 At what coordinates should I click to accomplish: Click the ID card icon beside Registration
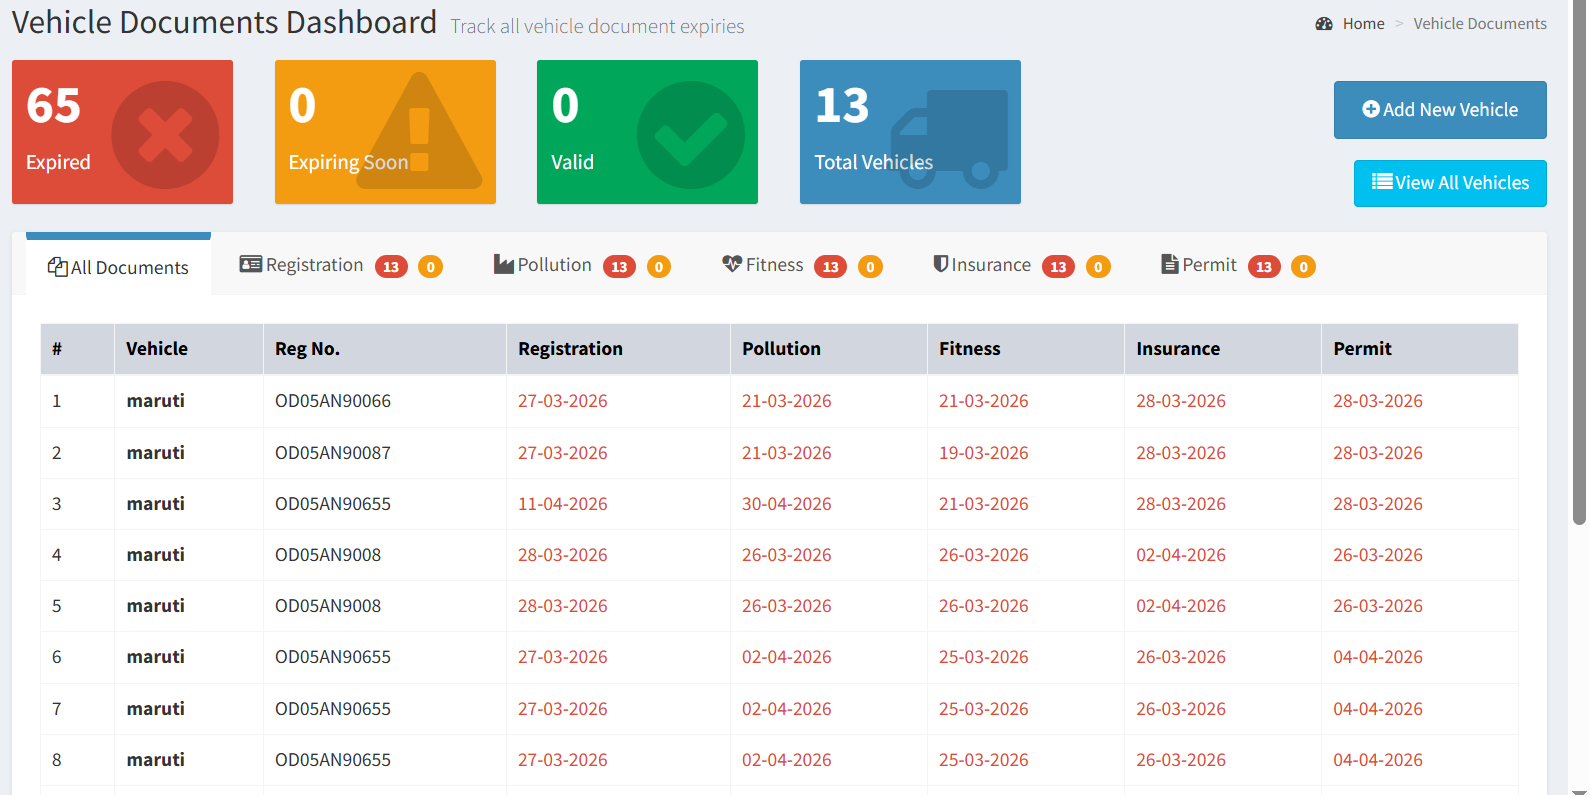tap(251, 264)
